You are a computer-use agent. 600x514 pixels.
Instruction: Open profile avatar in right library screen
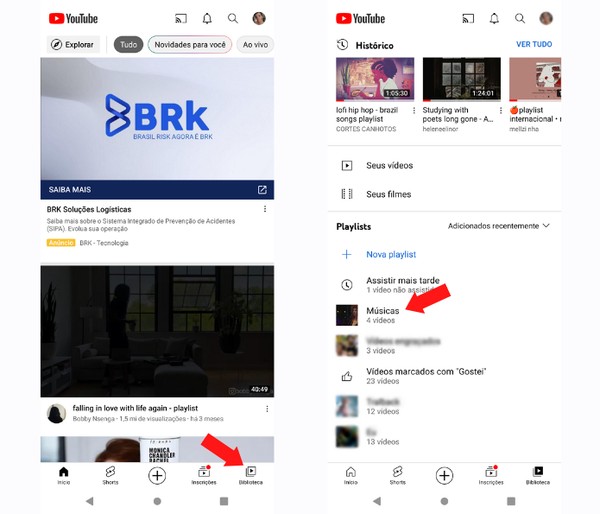[x=546, y=18]
